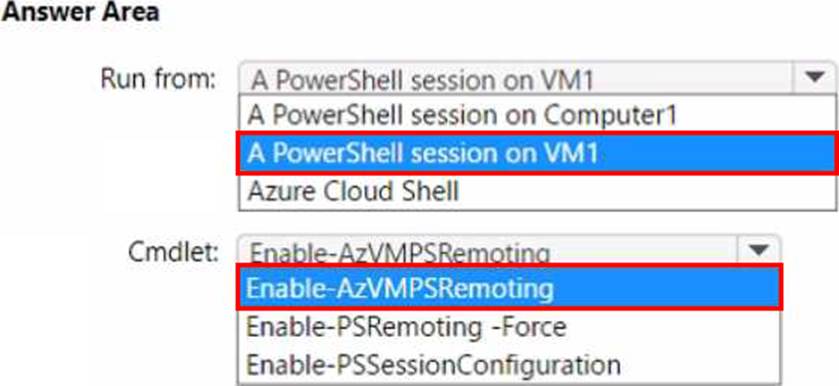The height and width of the screenshot is (386, 839).
Task: Collapse Cmdlet list via its arrow button
Action: [759, 250]
